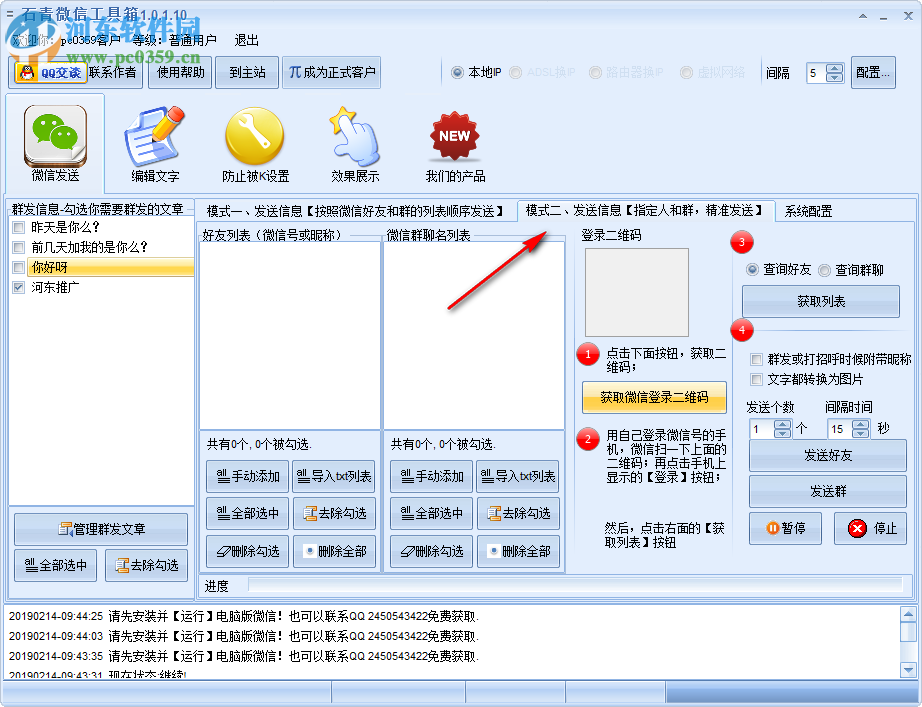Click the 发送个数 up arrow
Image resolution: width=922 pixels, height=707 pixels.
[x=783, y=424]
